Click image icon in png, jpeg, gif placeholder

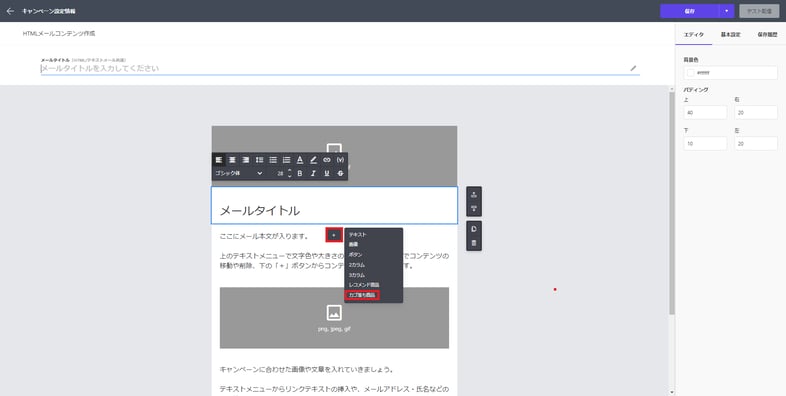click(334, 313)
